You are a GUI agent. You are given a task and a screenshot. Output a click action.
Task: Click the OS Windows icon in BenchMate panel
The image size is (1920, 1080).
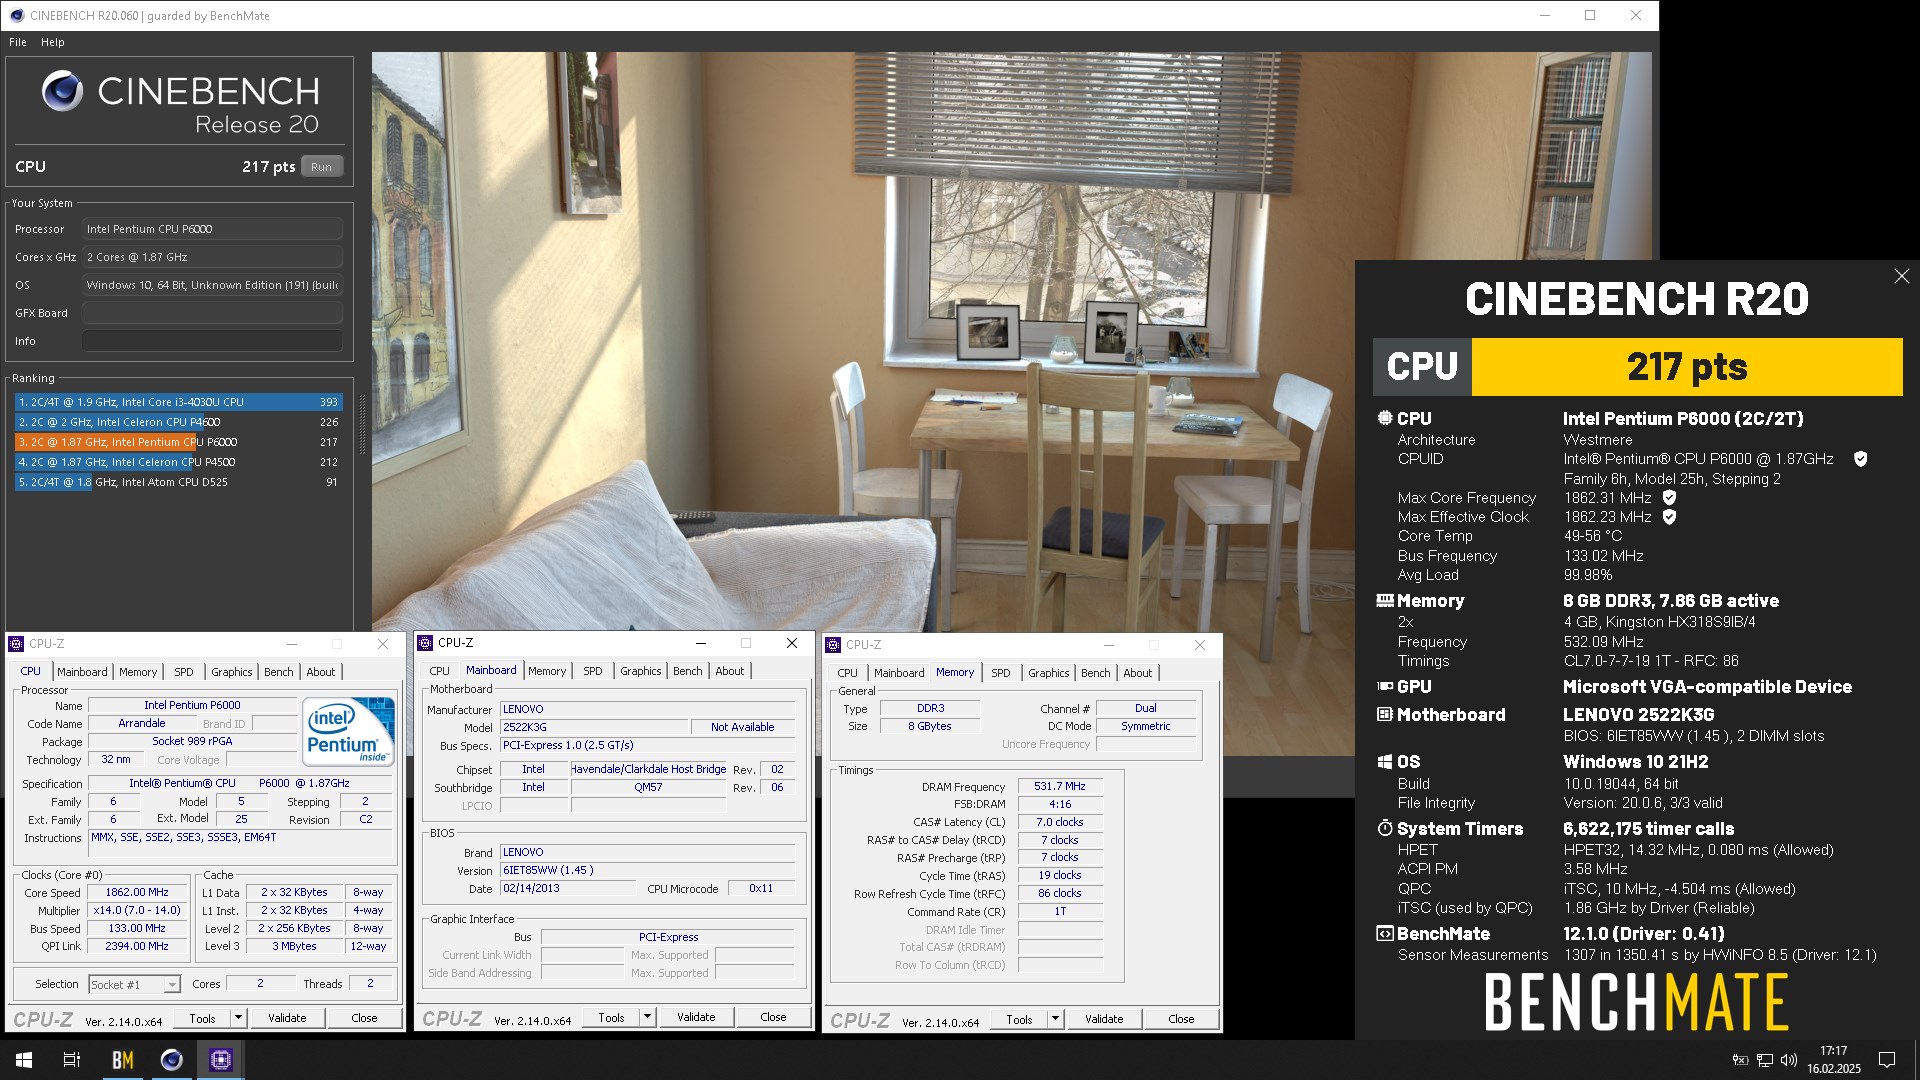tap(1385, 762)
